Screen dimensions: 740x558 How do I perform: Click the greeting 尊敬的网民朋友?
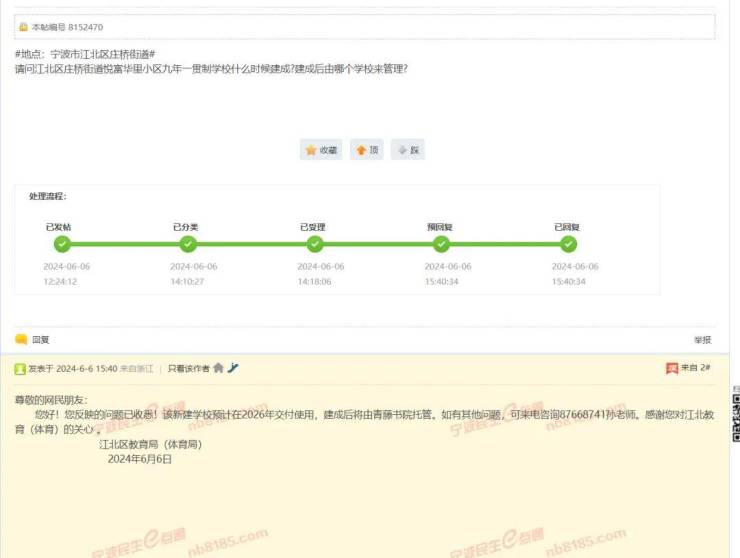[x=51, y=400]
